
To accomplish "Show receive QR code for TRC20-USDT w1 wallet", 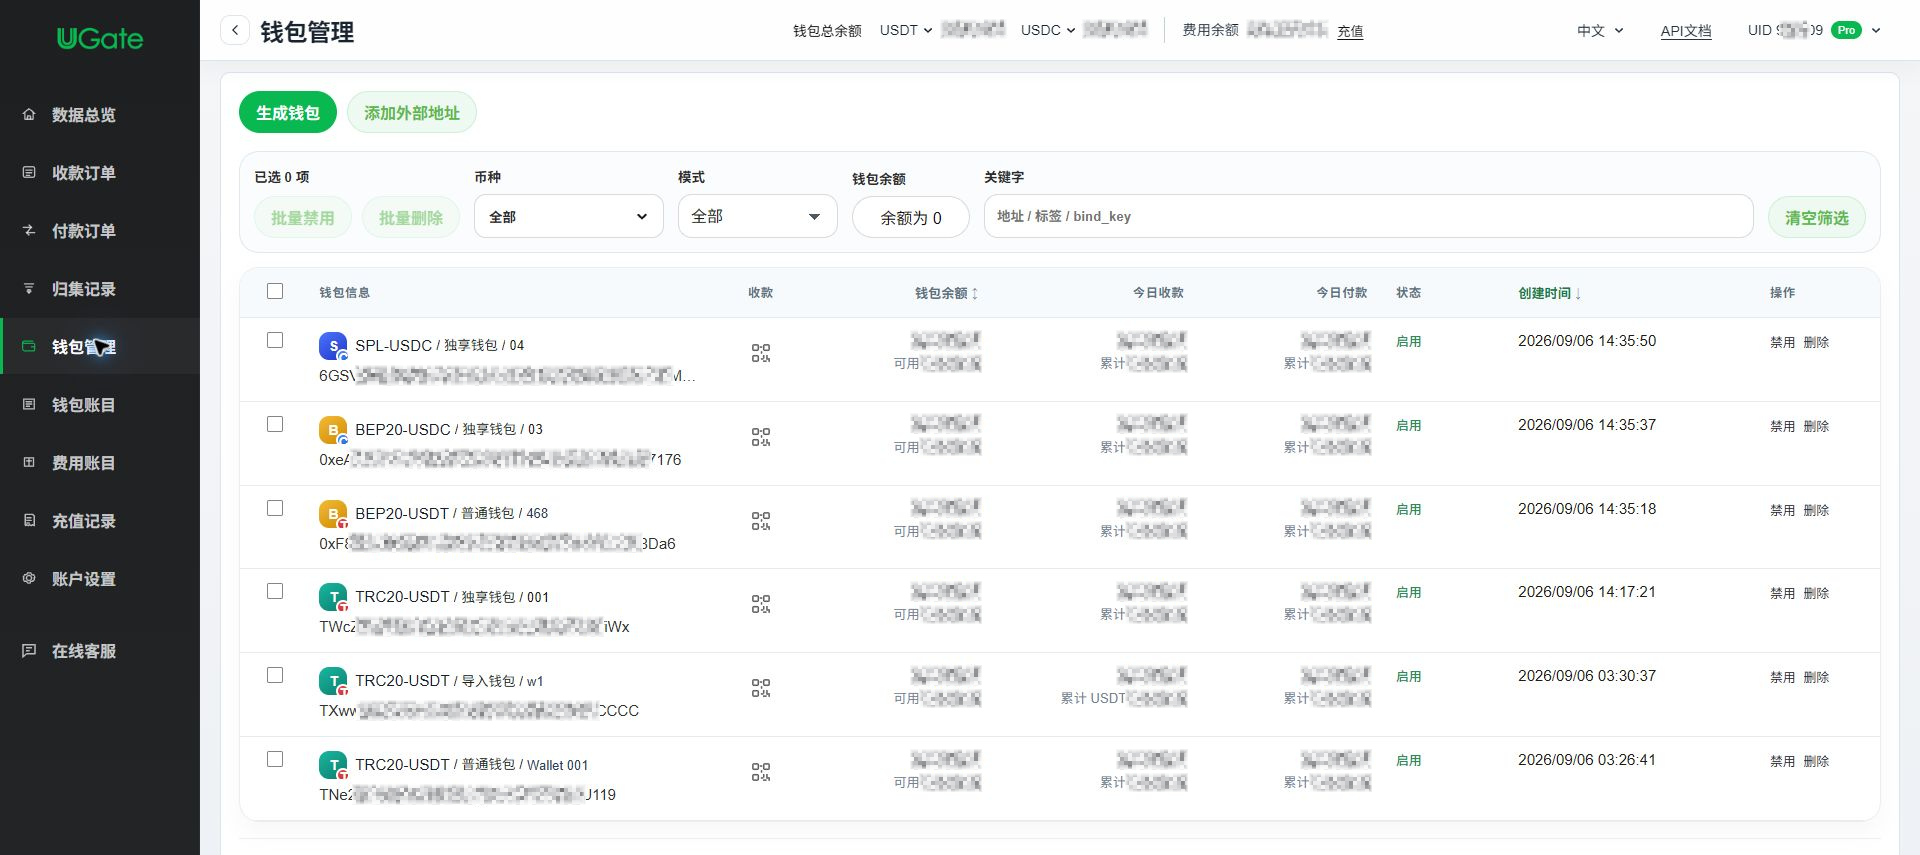I will [761, 688].
